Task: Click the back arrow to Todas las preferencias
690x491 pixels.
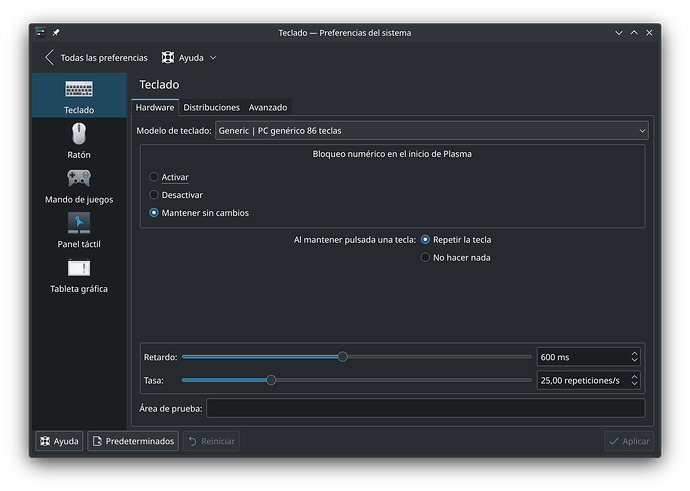Action: pos(50,58)
